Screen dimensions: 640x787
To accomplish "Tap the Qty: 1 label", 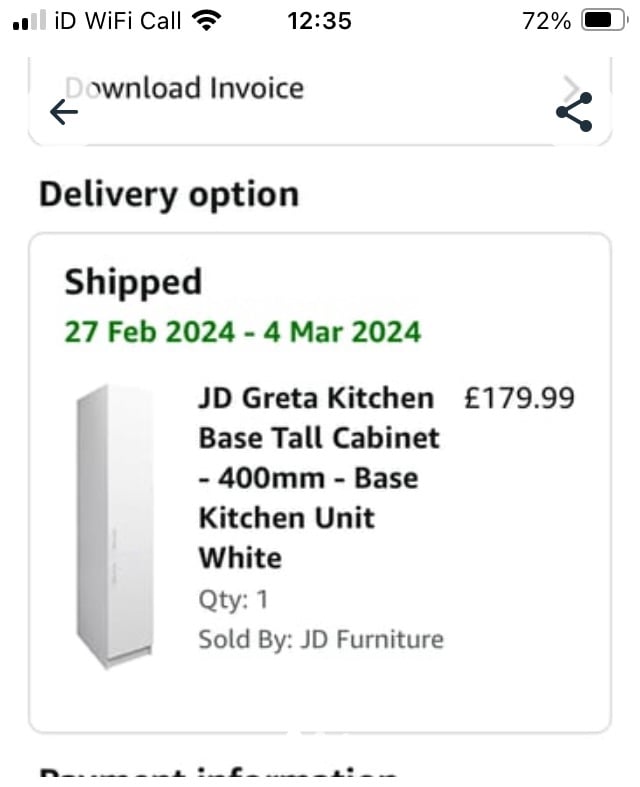I will [233, 600].
